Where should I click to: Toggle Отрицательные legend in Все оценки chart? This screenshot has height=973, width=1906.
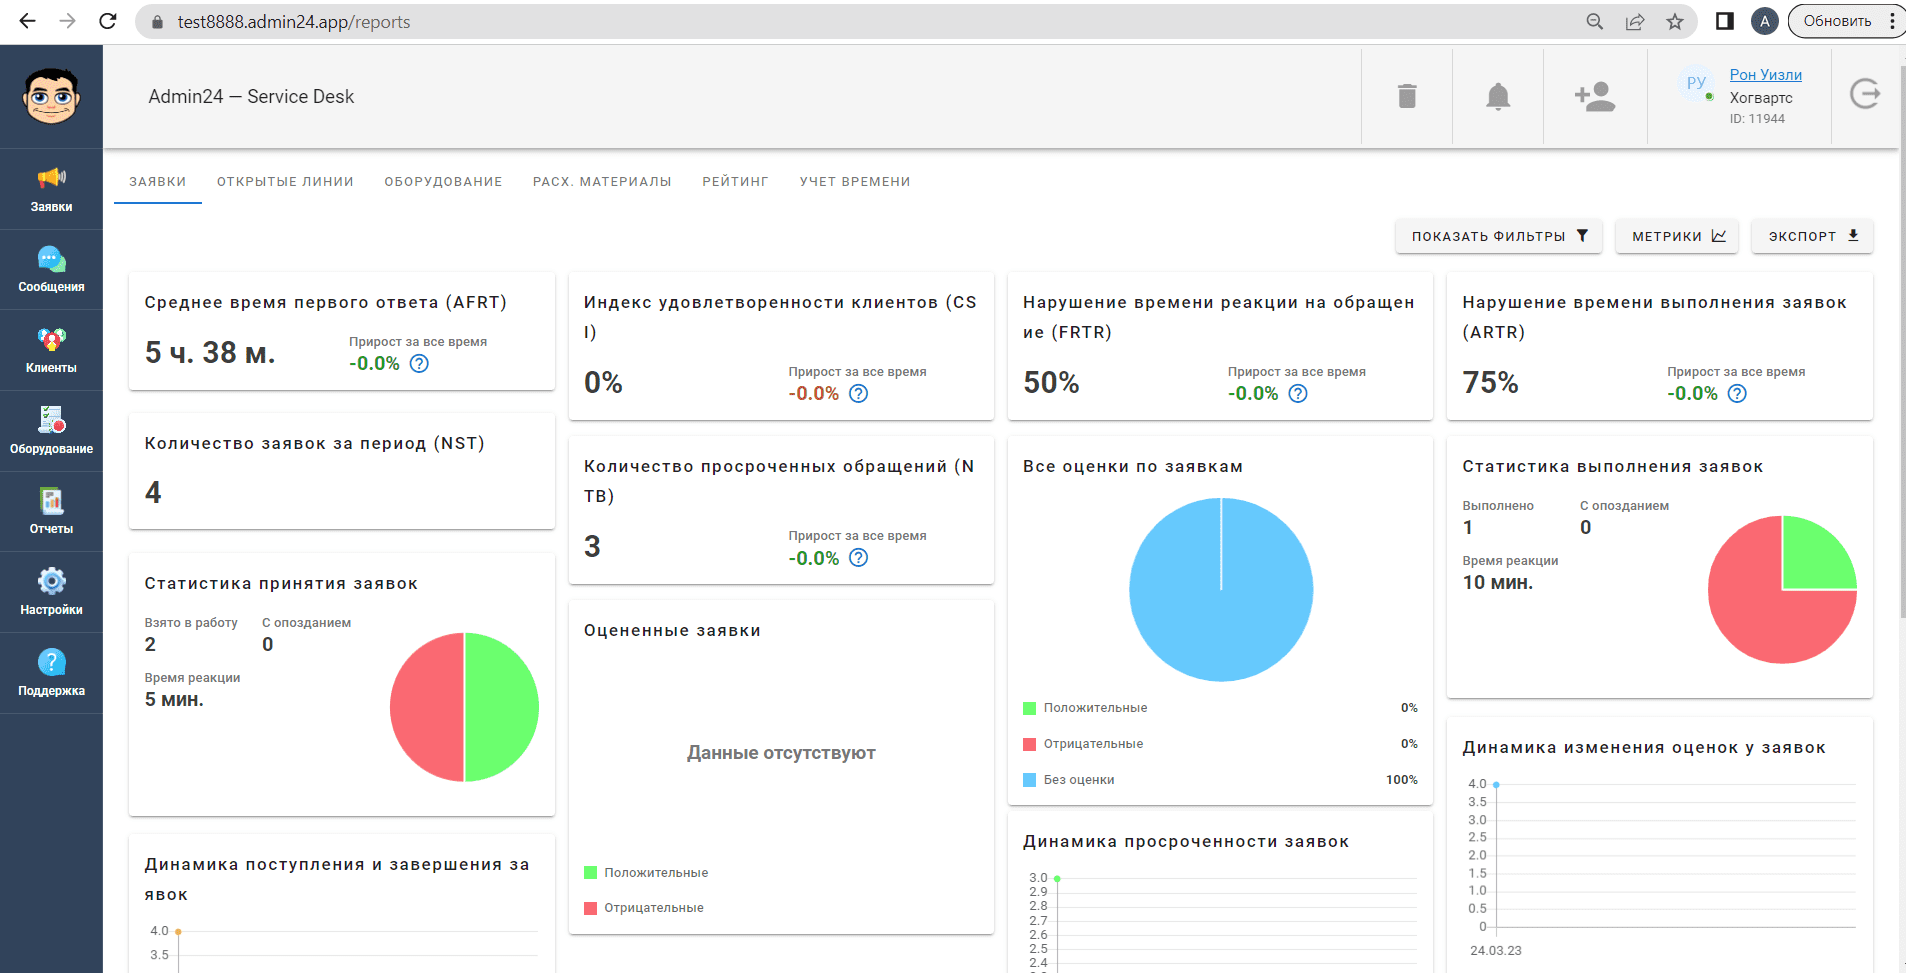pyautogui.click(x=1083, y=744)
